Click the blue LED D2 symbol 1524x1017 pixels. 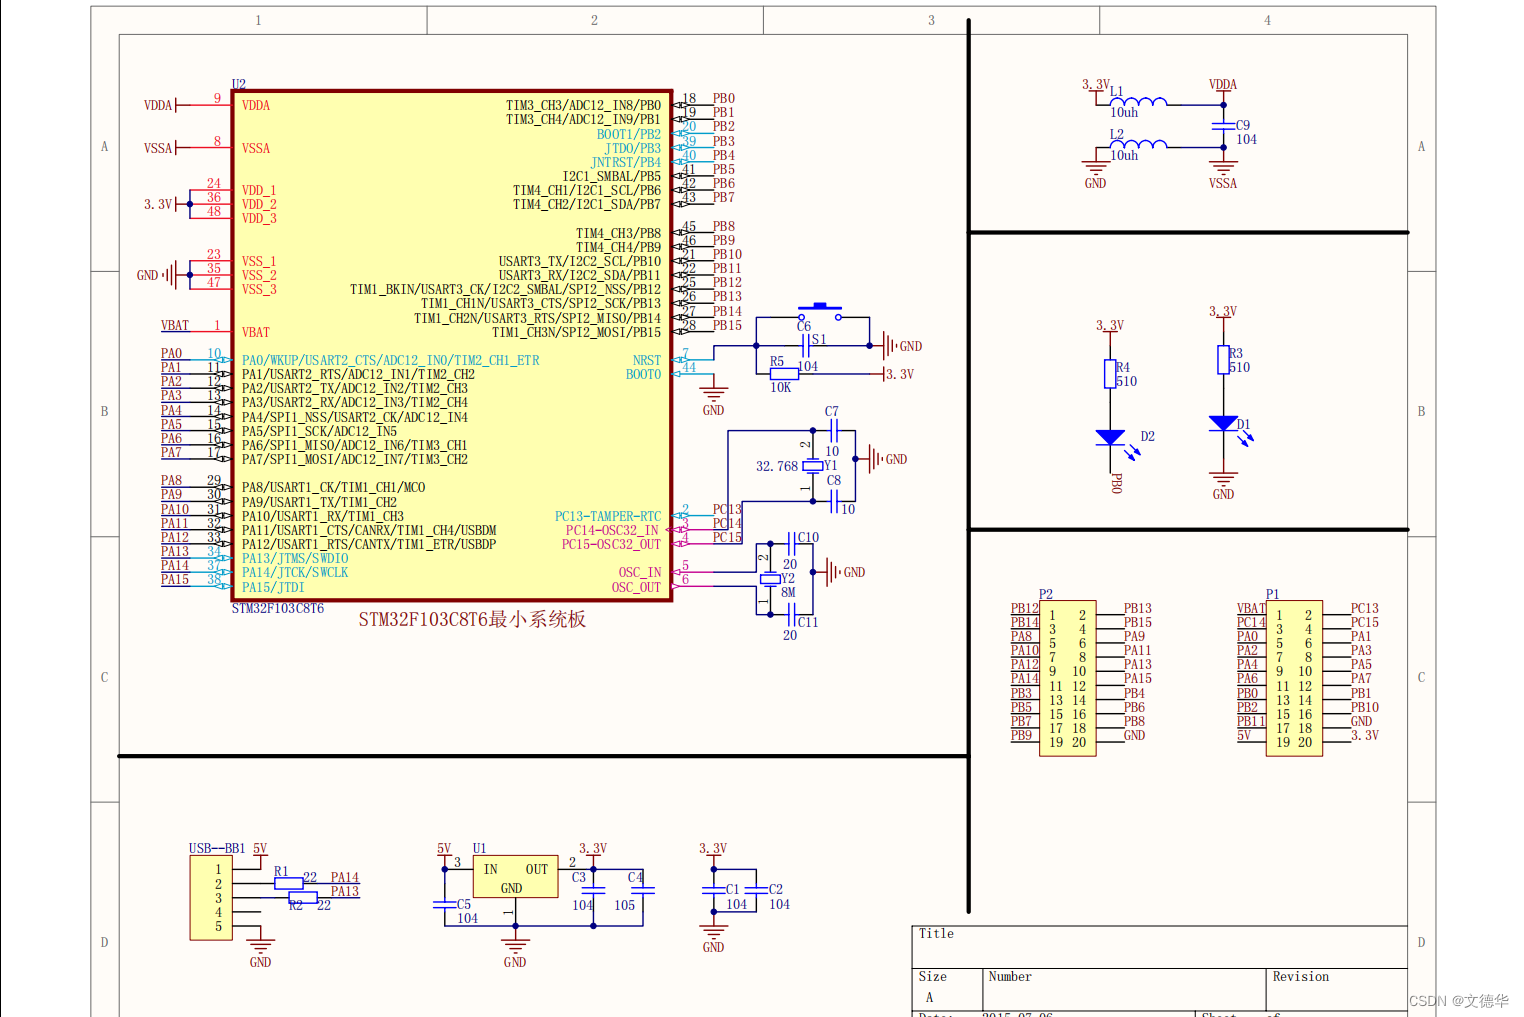(x=1110, y=438)
